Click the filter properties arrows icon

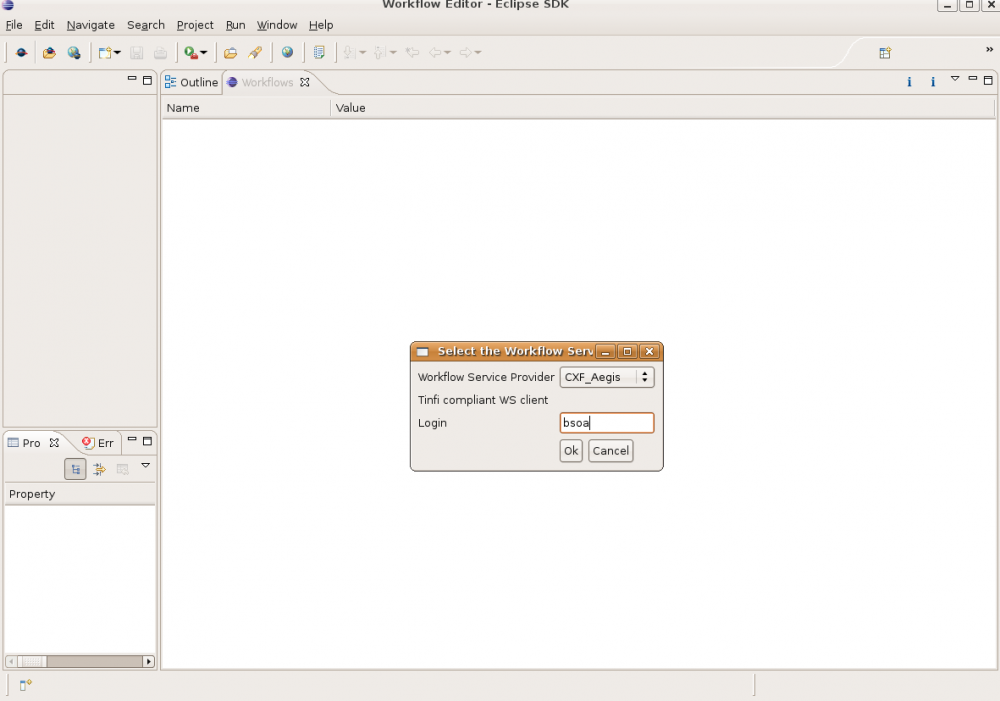point(99,469)
